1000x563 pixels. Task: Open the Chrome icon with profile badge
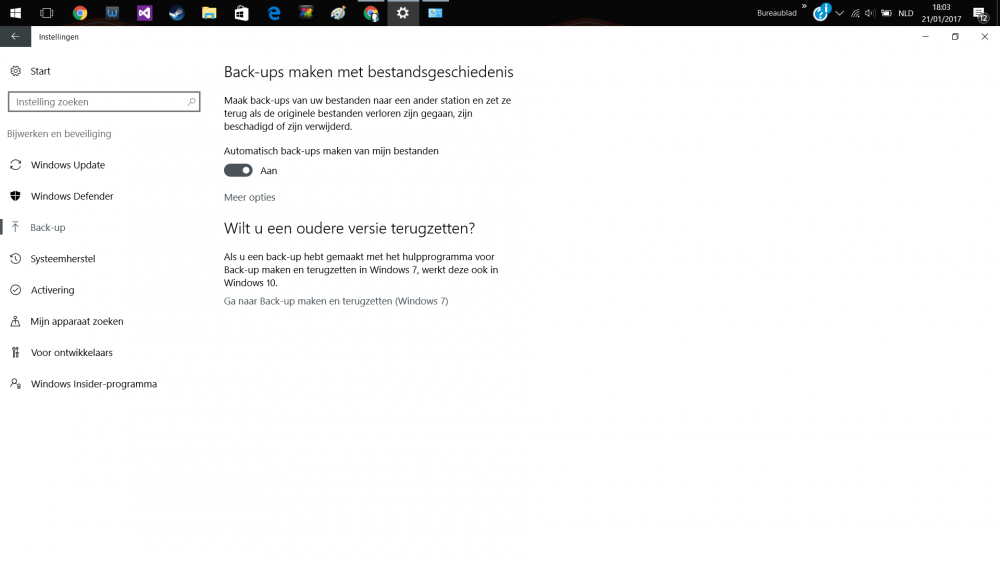[371, 13]
